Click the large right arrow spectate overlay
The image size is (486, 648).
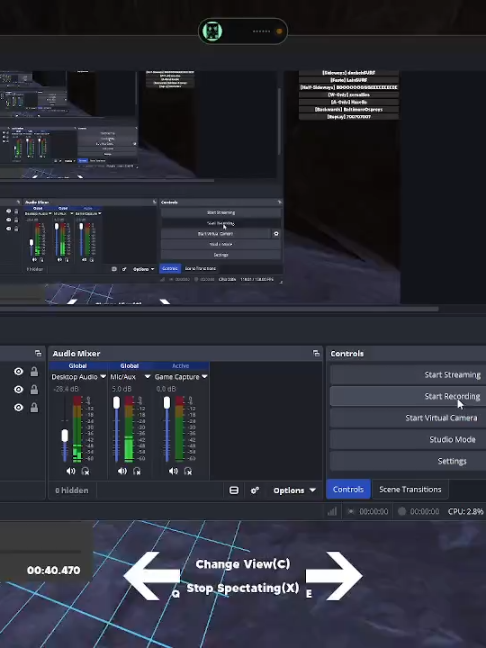coord(334,575)
